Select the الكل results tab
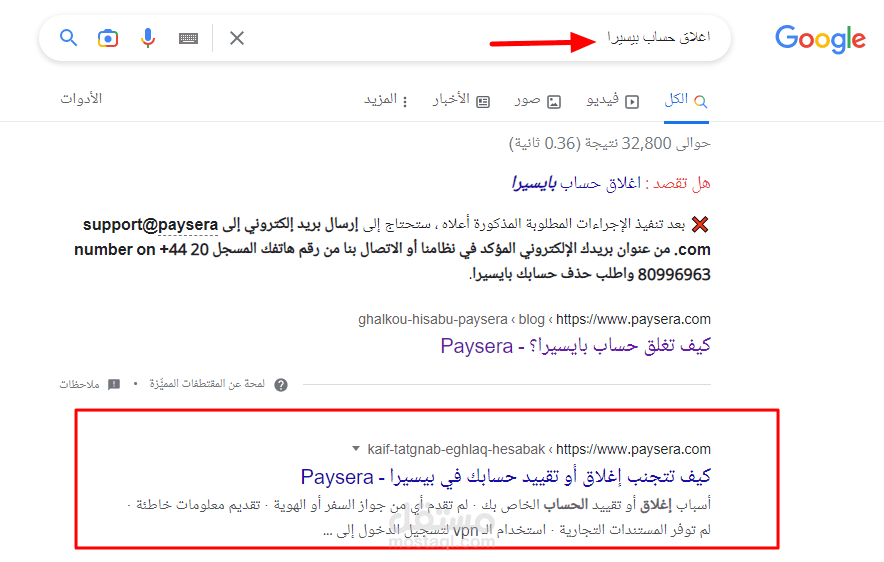 pyautogui.click(x=686, y=100)
